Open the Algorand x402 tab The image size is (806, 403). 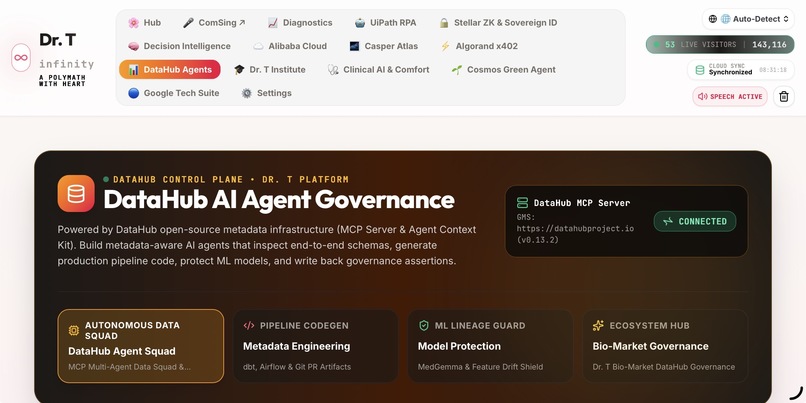[x=479, y=46]
